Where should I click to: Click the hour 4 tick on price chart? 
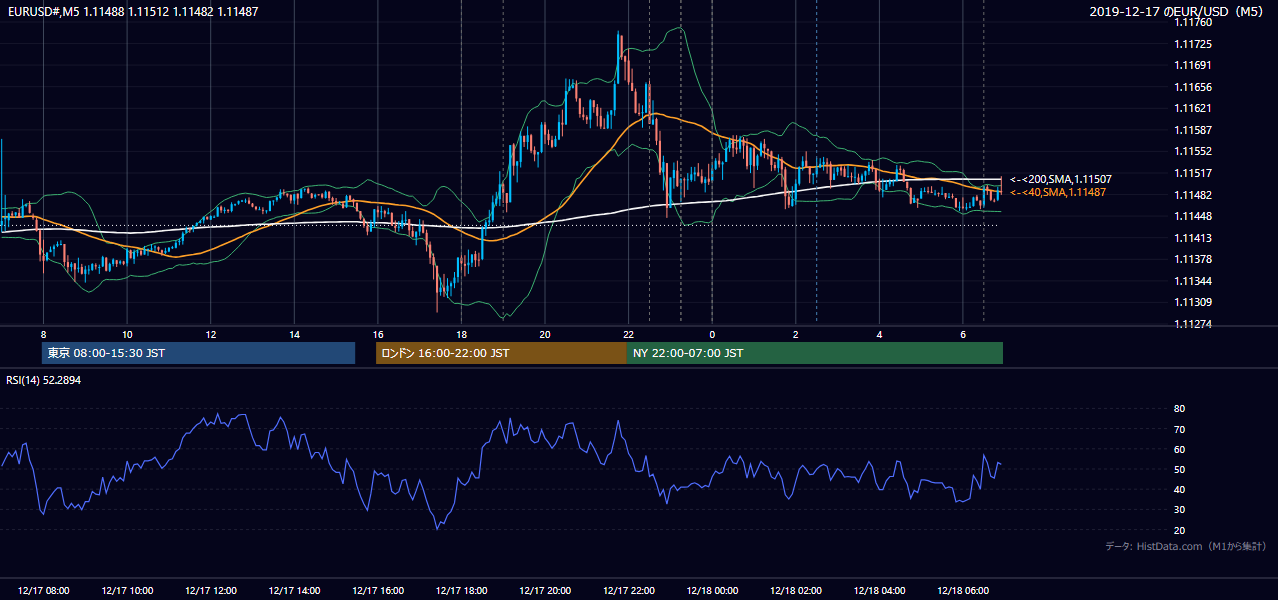click(879, 334)
